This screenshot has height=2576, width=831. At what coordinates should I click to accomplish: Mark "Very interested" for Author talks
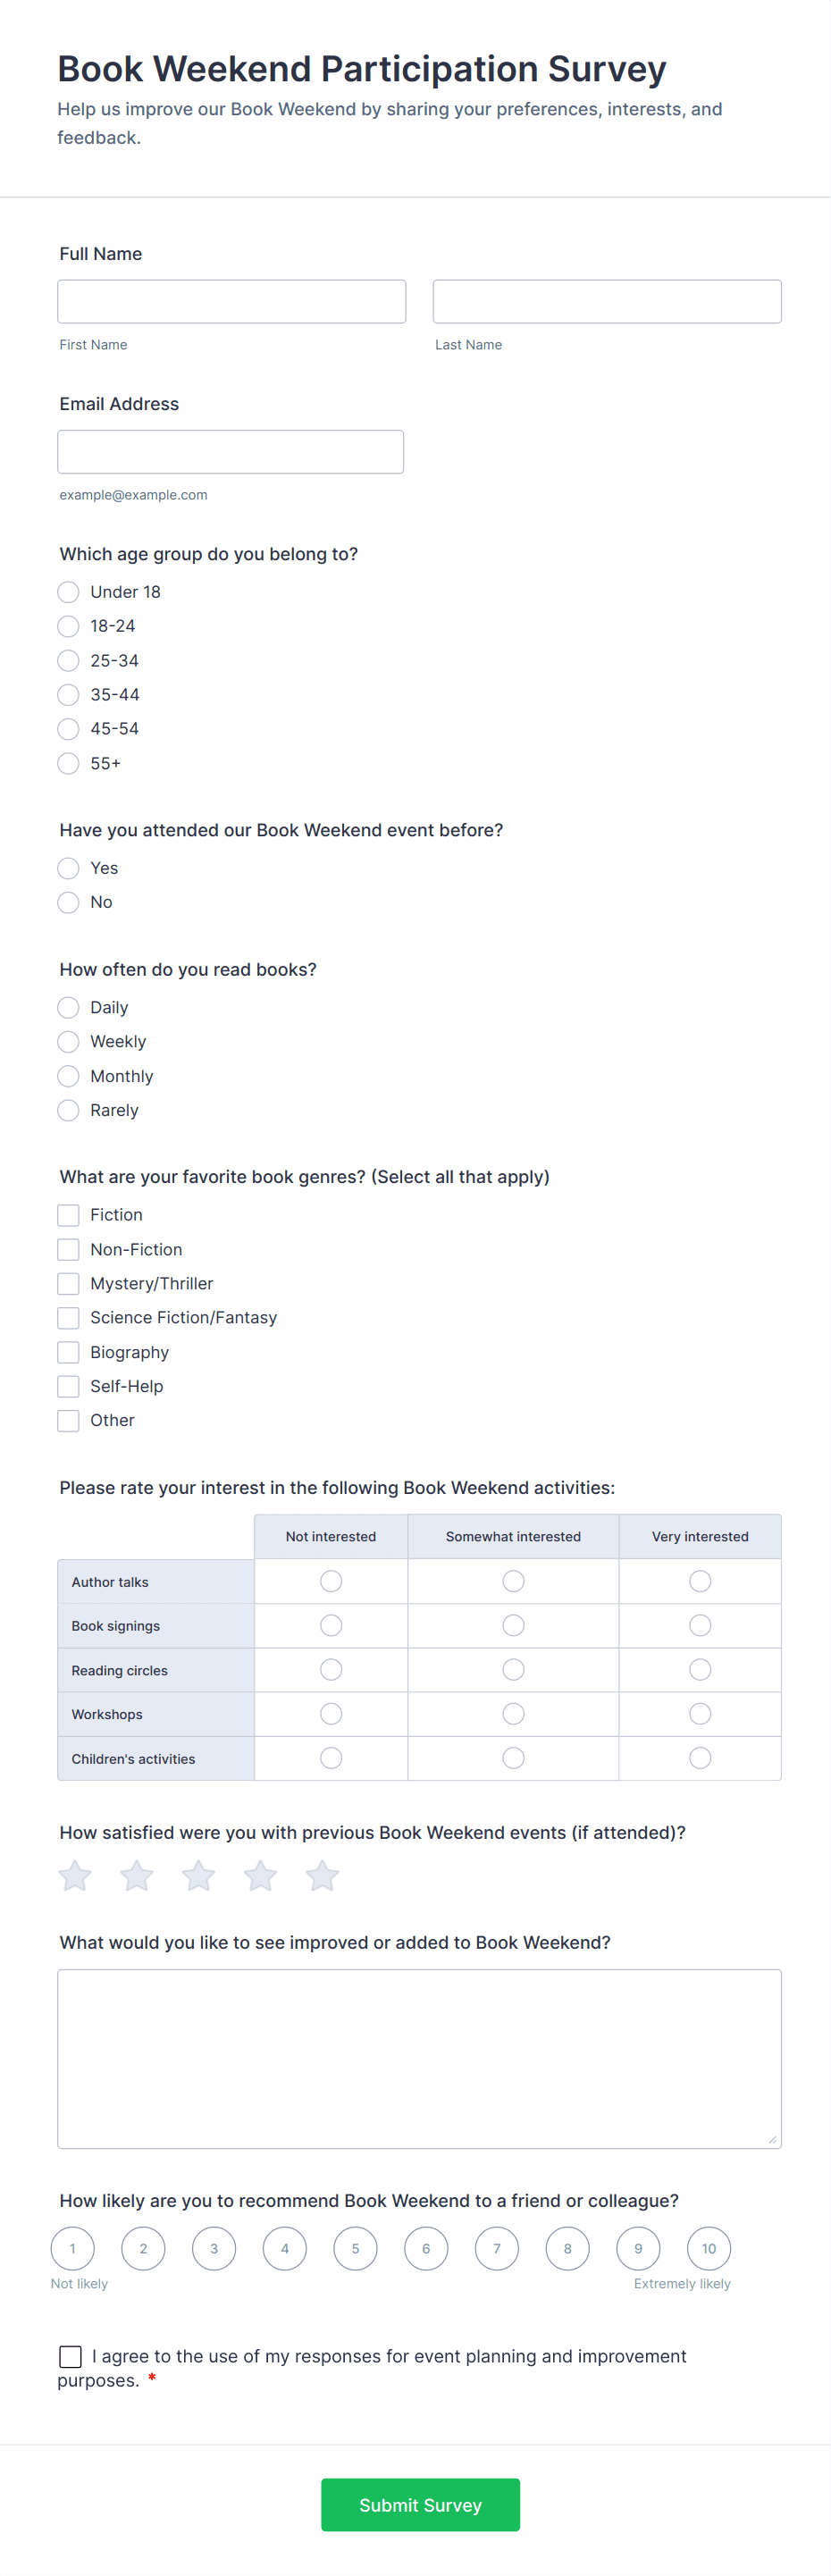(699, 1580)
